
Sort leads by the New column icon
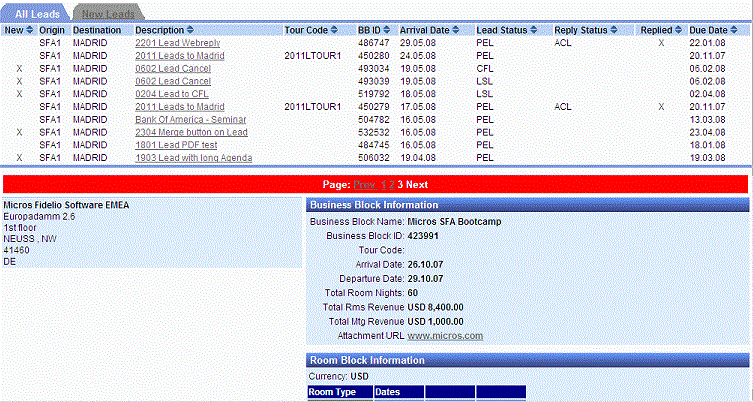28,31
